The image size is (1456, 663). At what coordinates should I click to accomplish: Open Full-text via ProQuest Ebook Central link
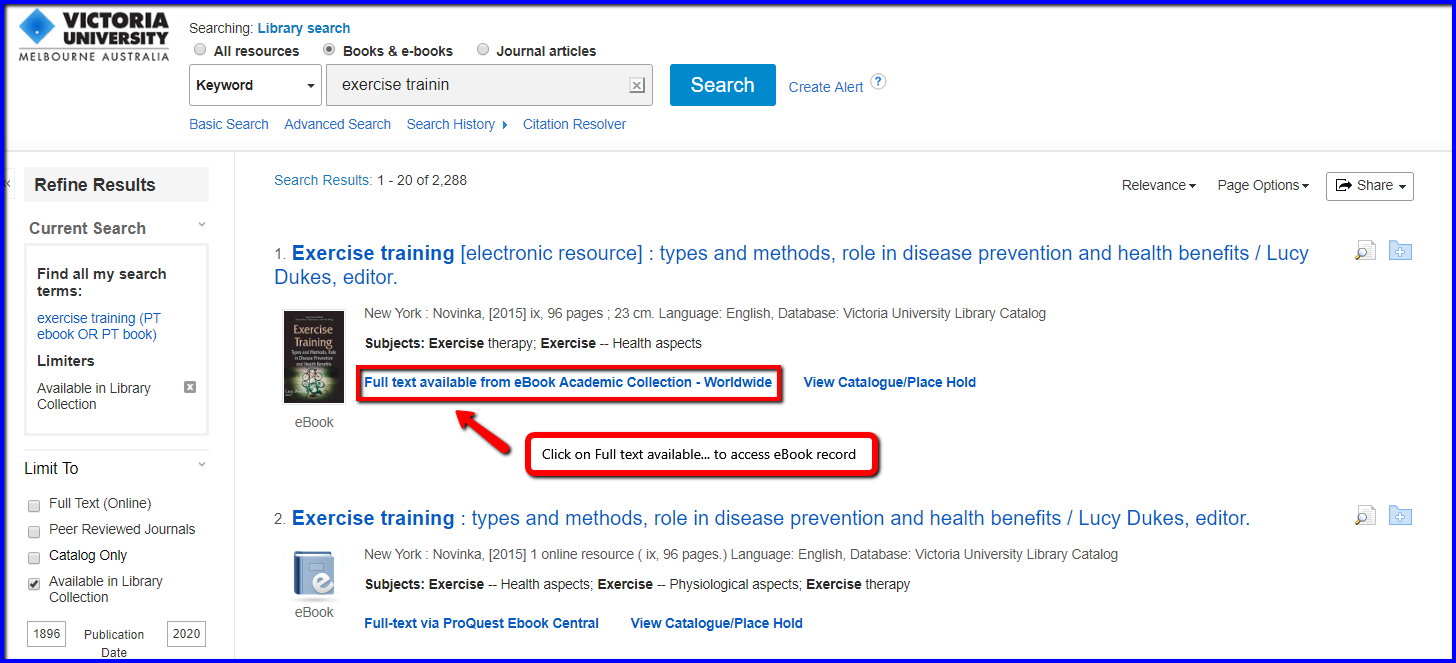coord(481,623)
